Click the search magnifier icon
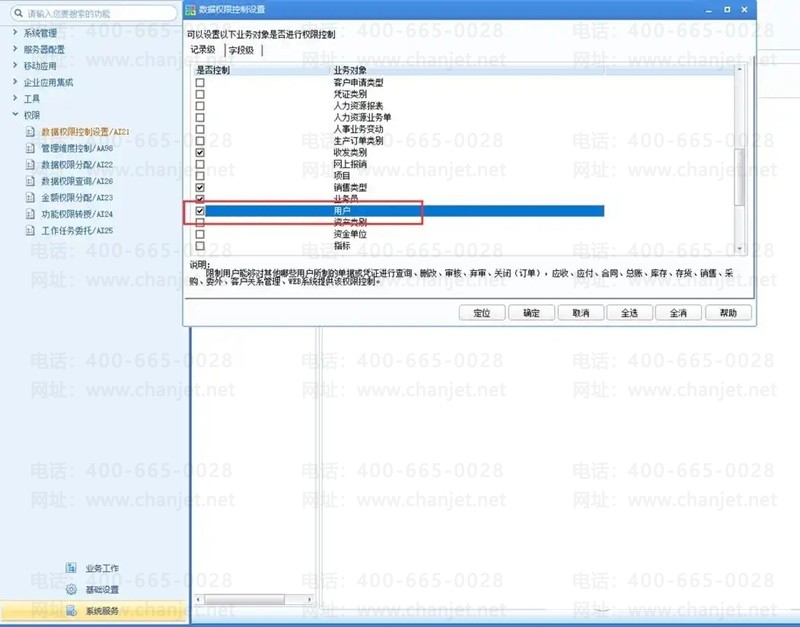The image size is (800, 627). [x=18, y=13]
